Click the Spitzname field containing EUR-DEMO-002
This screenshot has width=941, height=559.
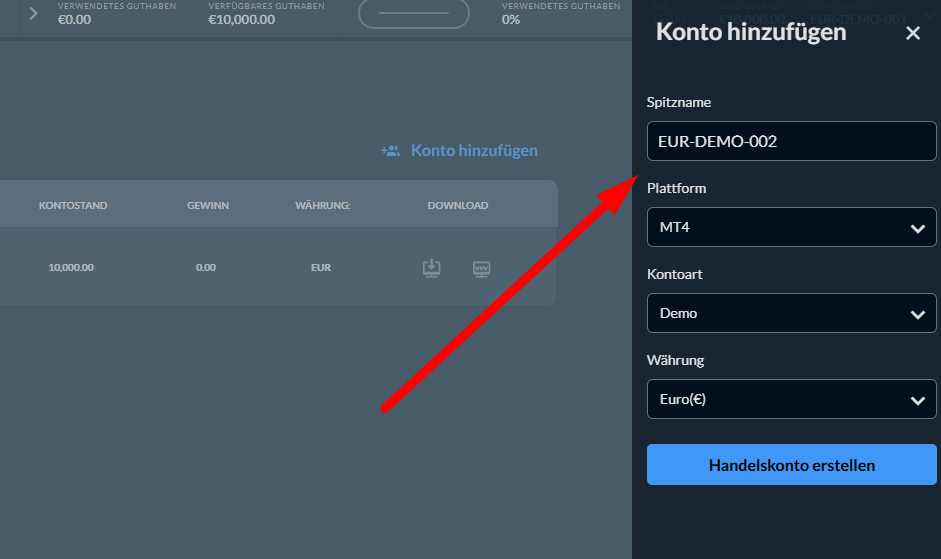click(791, 141)
